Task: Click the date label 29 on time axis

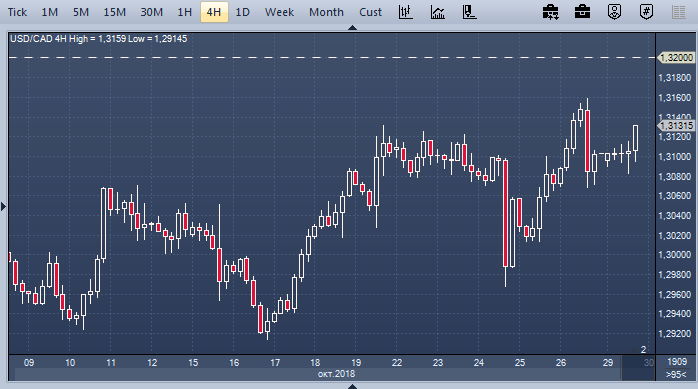Action: tap(608, 363)
